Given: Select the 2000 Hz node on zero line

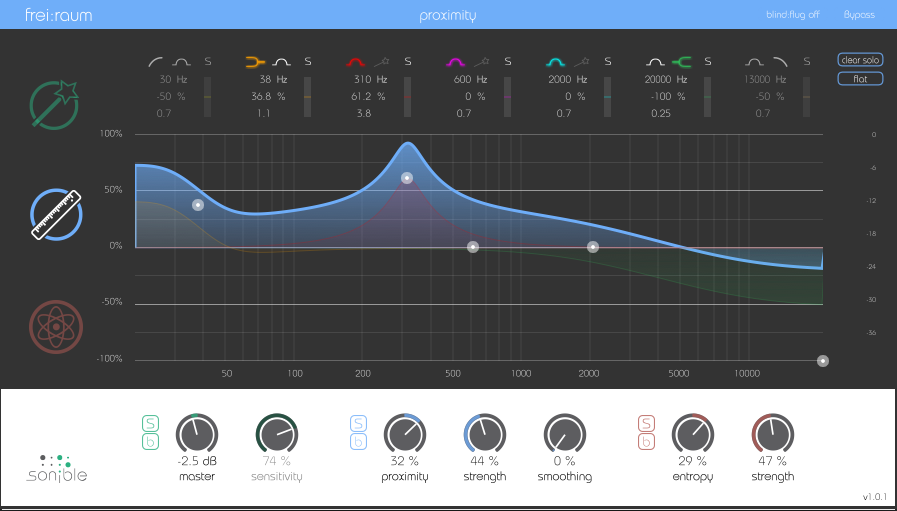Looking at the screenshot, I should [593, 247].
